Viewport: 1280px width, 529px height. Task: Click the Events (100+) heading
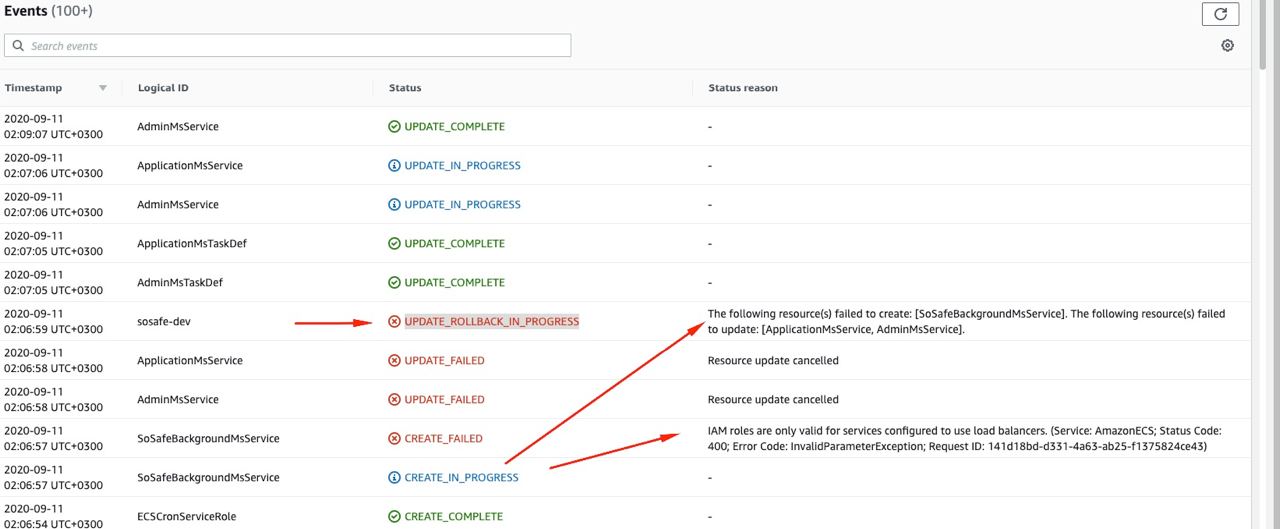tap(48, 11)
